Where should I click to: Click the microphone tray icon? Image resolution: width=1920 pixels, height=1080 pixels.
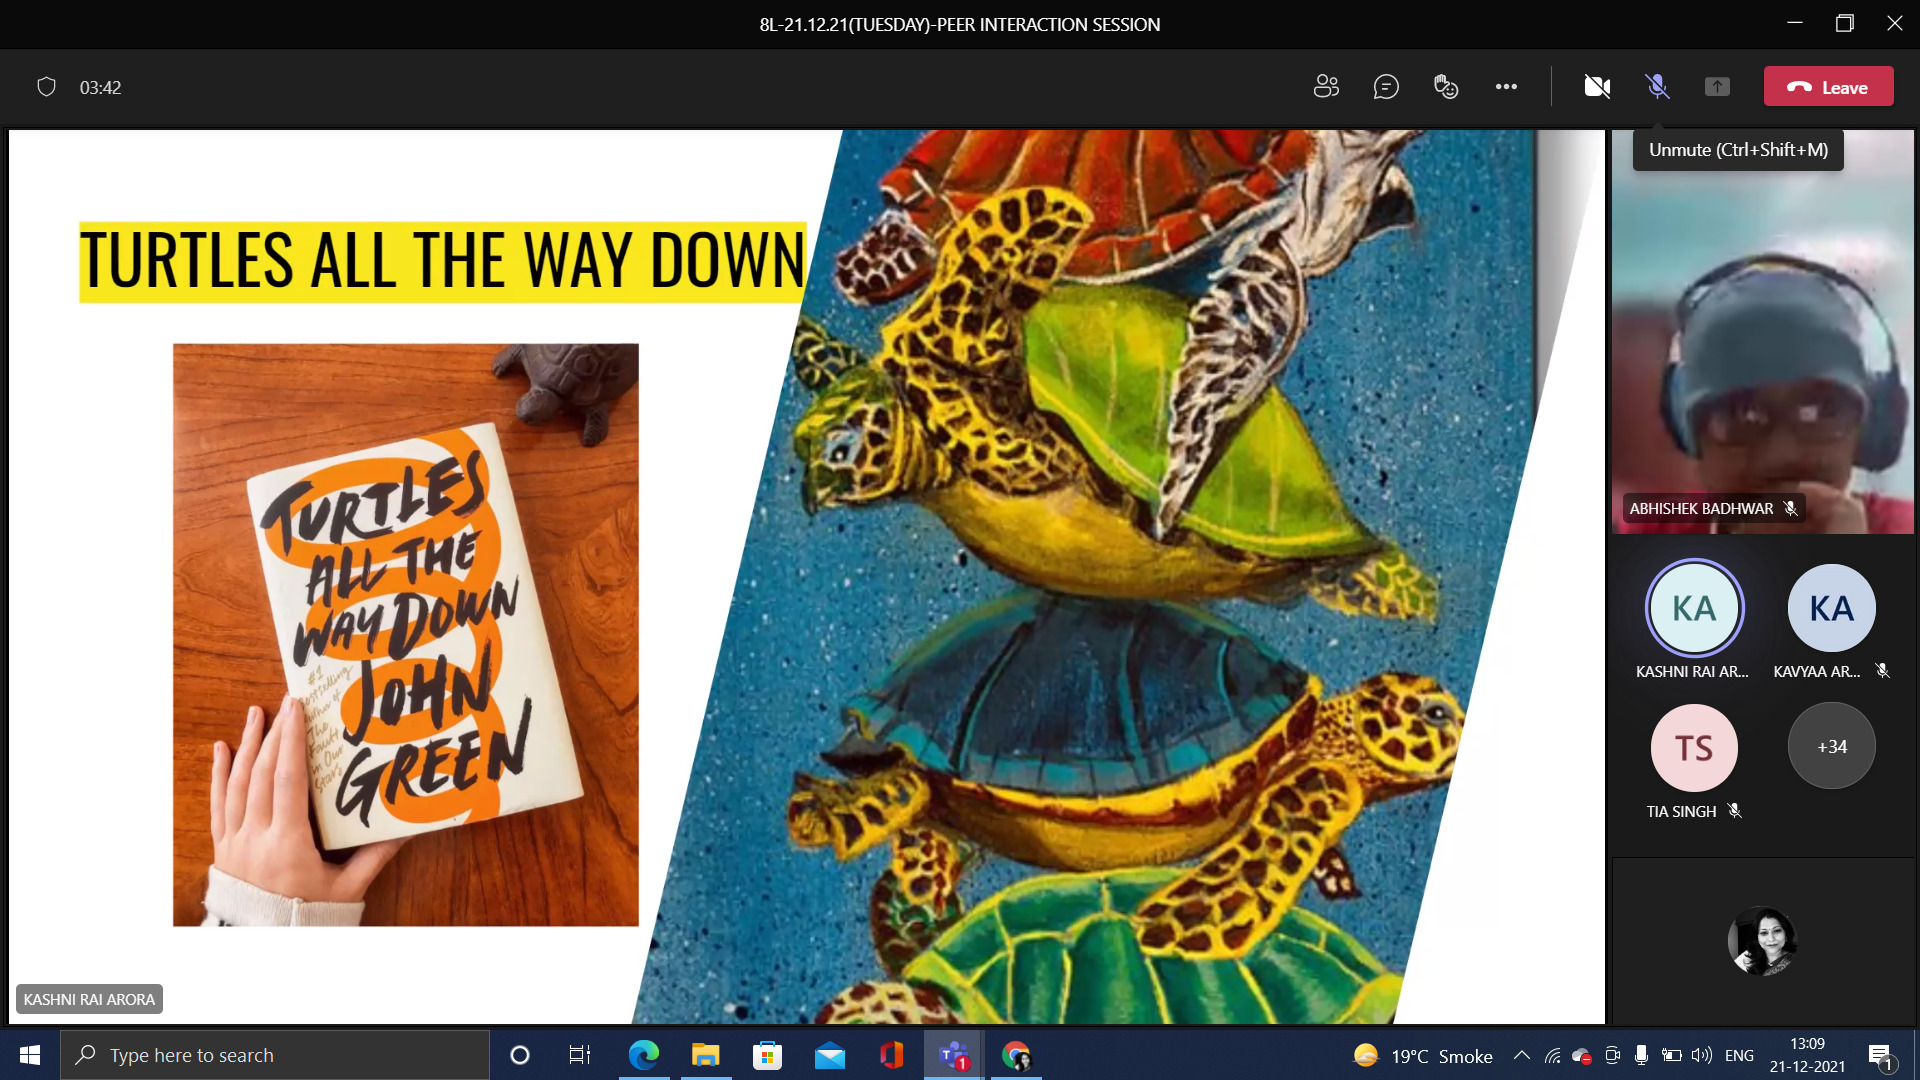pos(1641,1055)
